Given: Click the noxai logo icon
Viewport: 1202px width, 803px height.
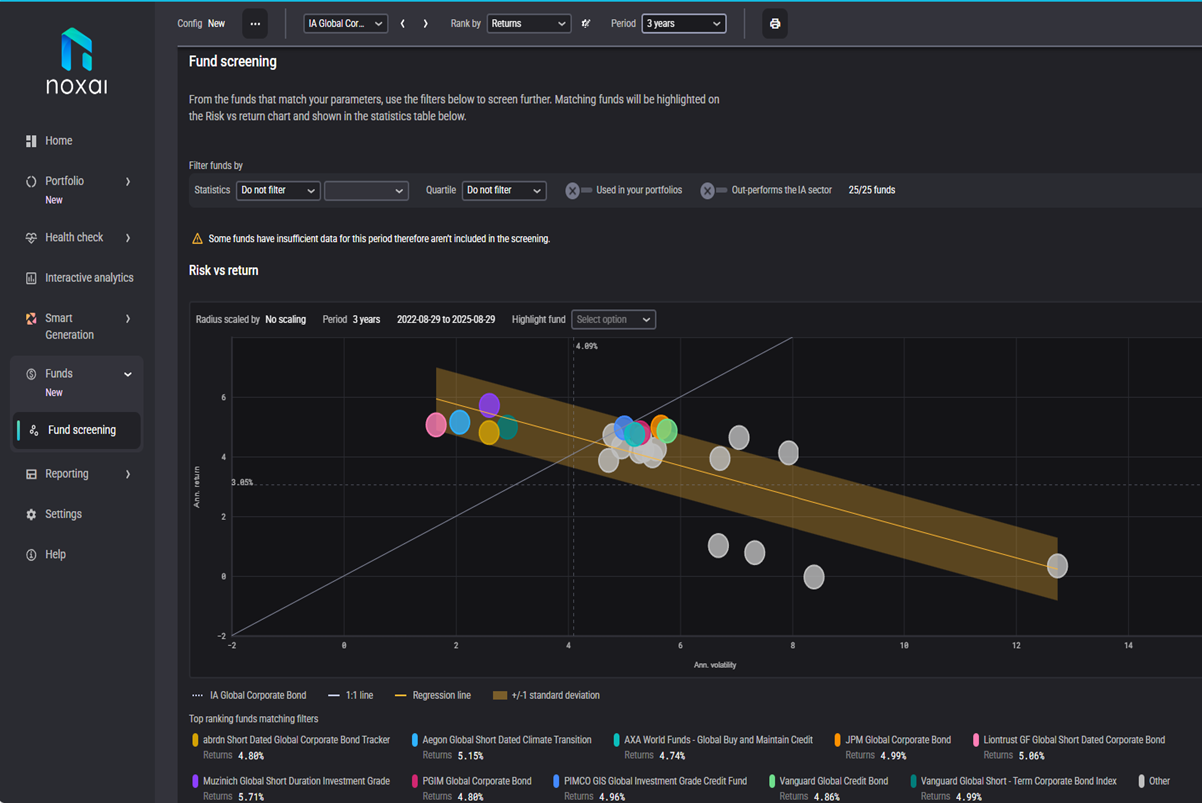Looking at the screenshot, I should pos(76,50).
